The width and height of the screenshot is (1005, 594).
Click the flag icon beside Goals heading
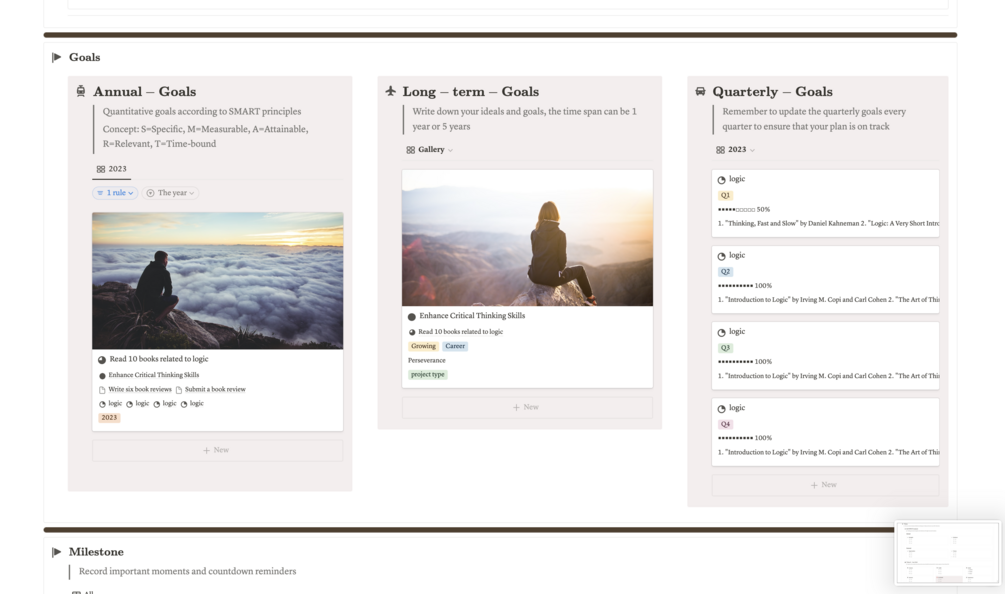(x=56, y=57)
